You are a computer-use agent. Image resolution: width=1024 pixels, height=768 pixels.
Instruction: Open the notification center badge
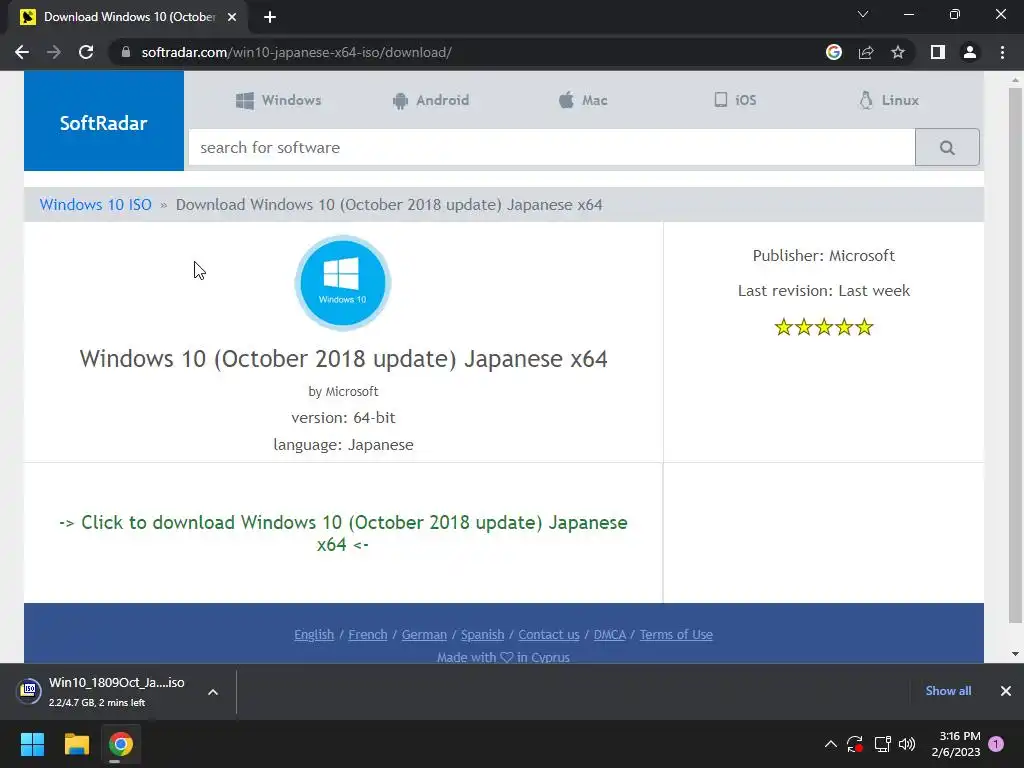[x=997, y=744]
